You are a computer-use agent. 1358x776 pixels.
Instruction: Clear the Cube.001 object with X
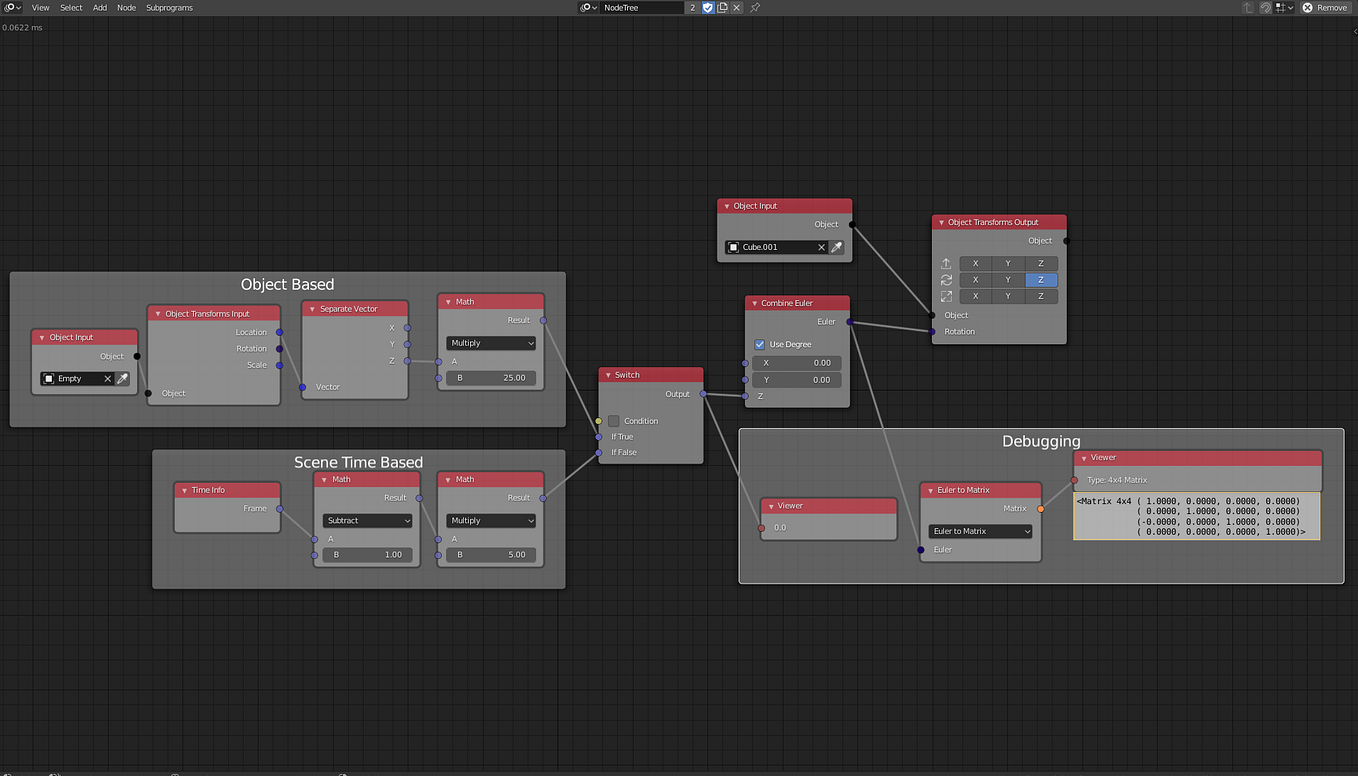tap(822, 247)
